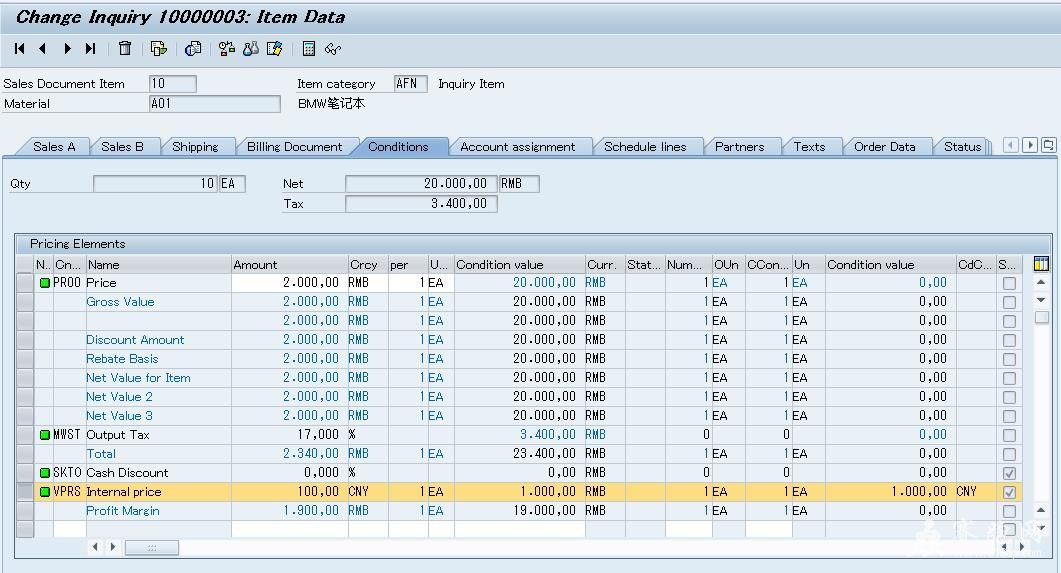
Task: Toggle checkbox in Discount Amount row
Action: pos(1009,340)
